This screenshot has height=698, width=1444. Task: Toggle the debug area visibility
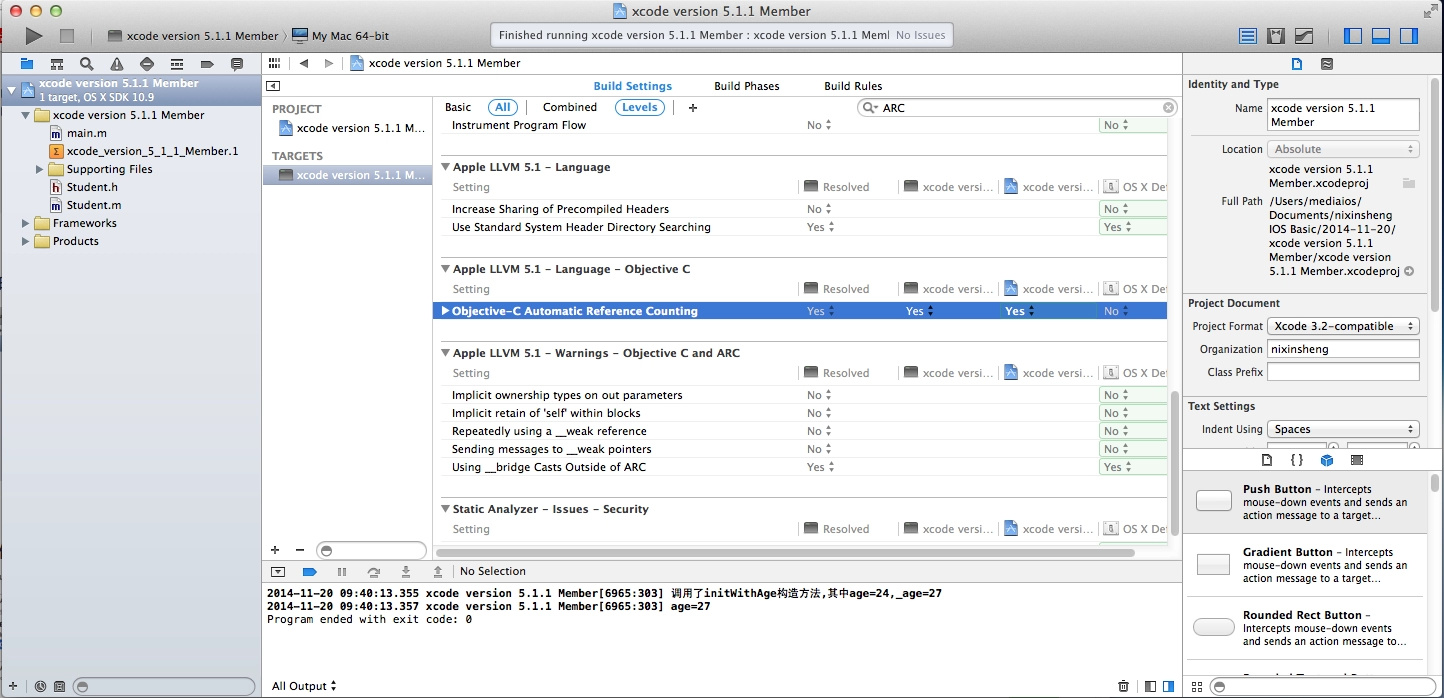point(1381,36)
